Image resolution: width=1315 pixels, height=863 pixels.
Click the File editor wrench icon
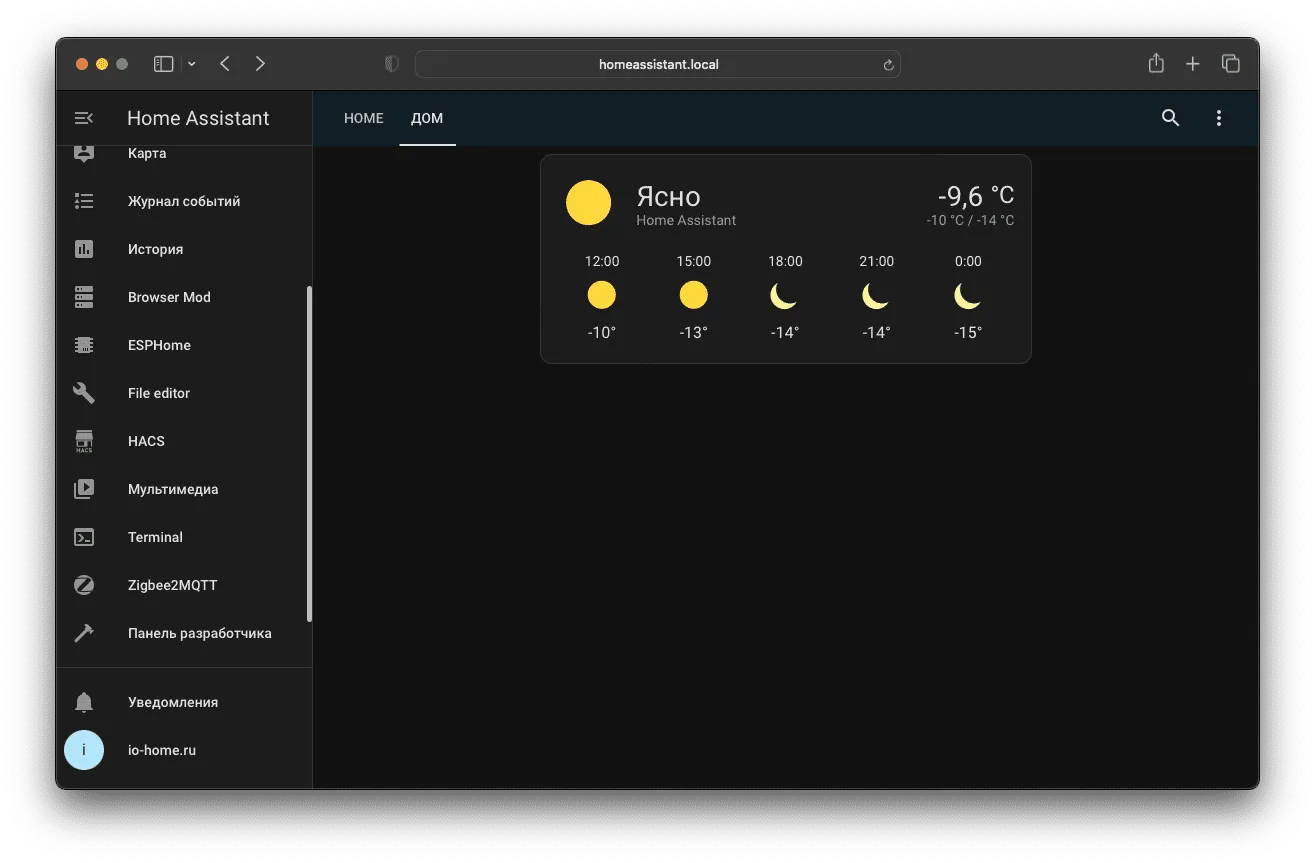pos(84,393)
